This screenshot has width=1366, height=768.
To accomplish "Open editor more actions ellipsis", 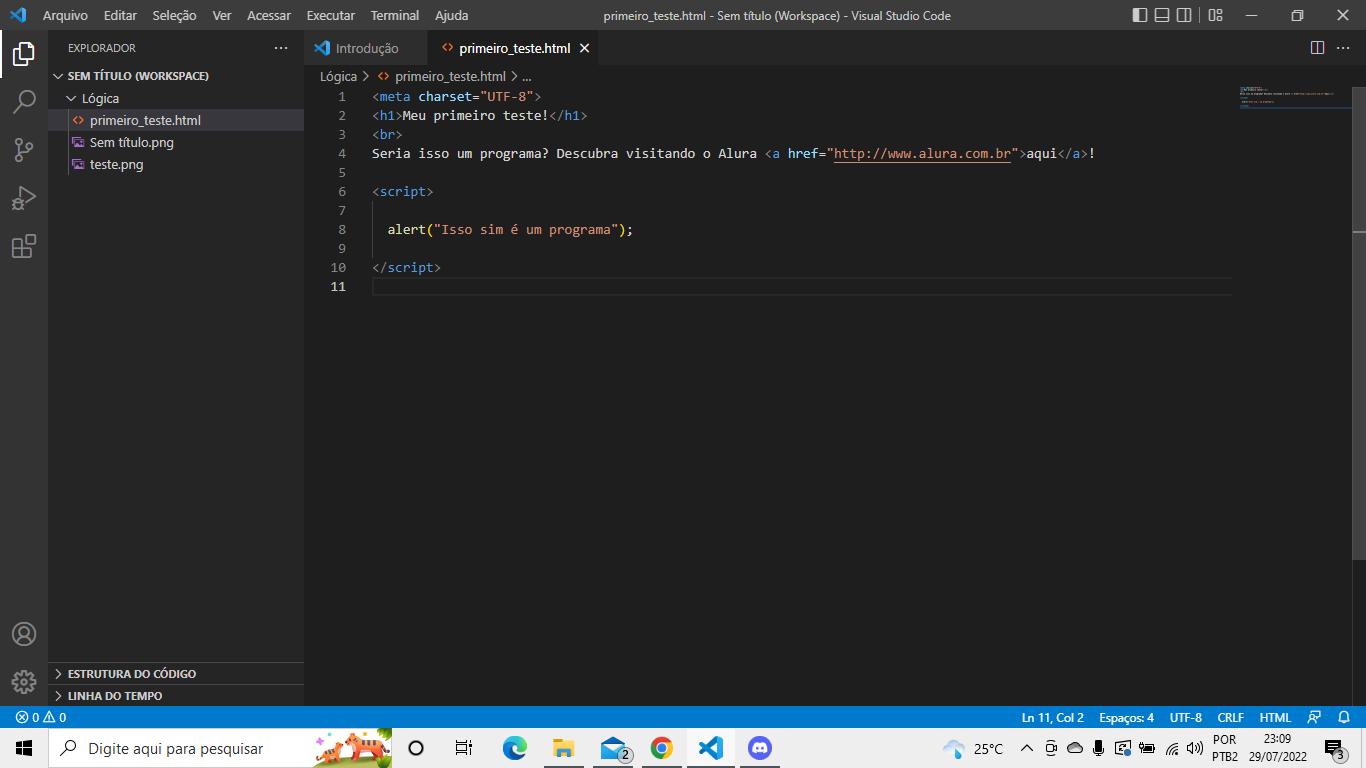I will [x=1345, y=48].
